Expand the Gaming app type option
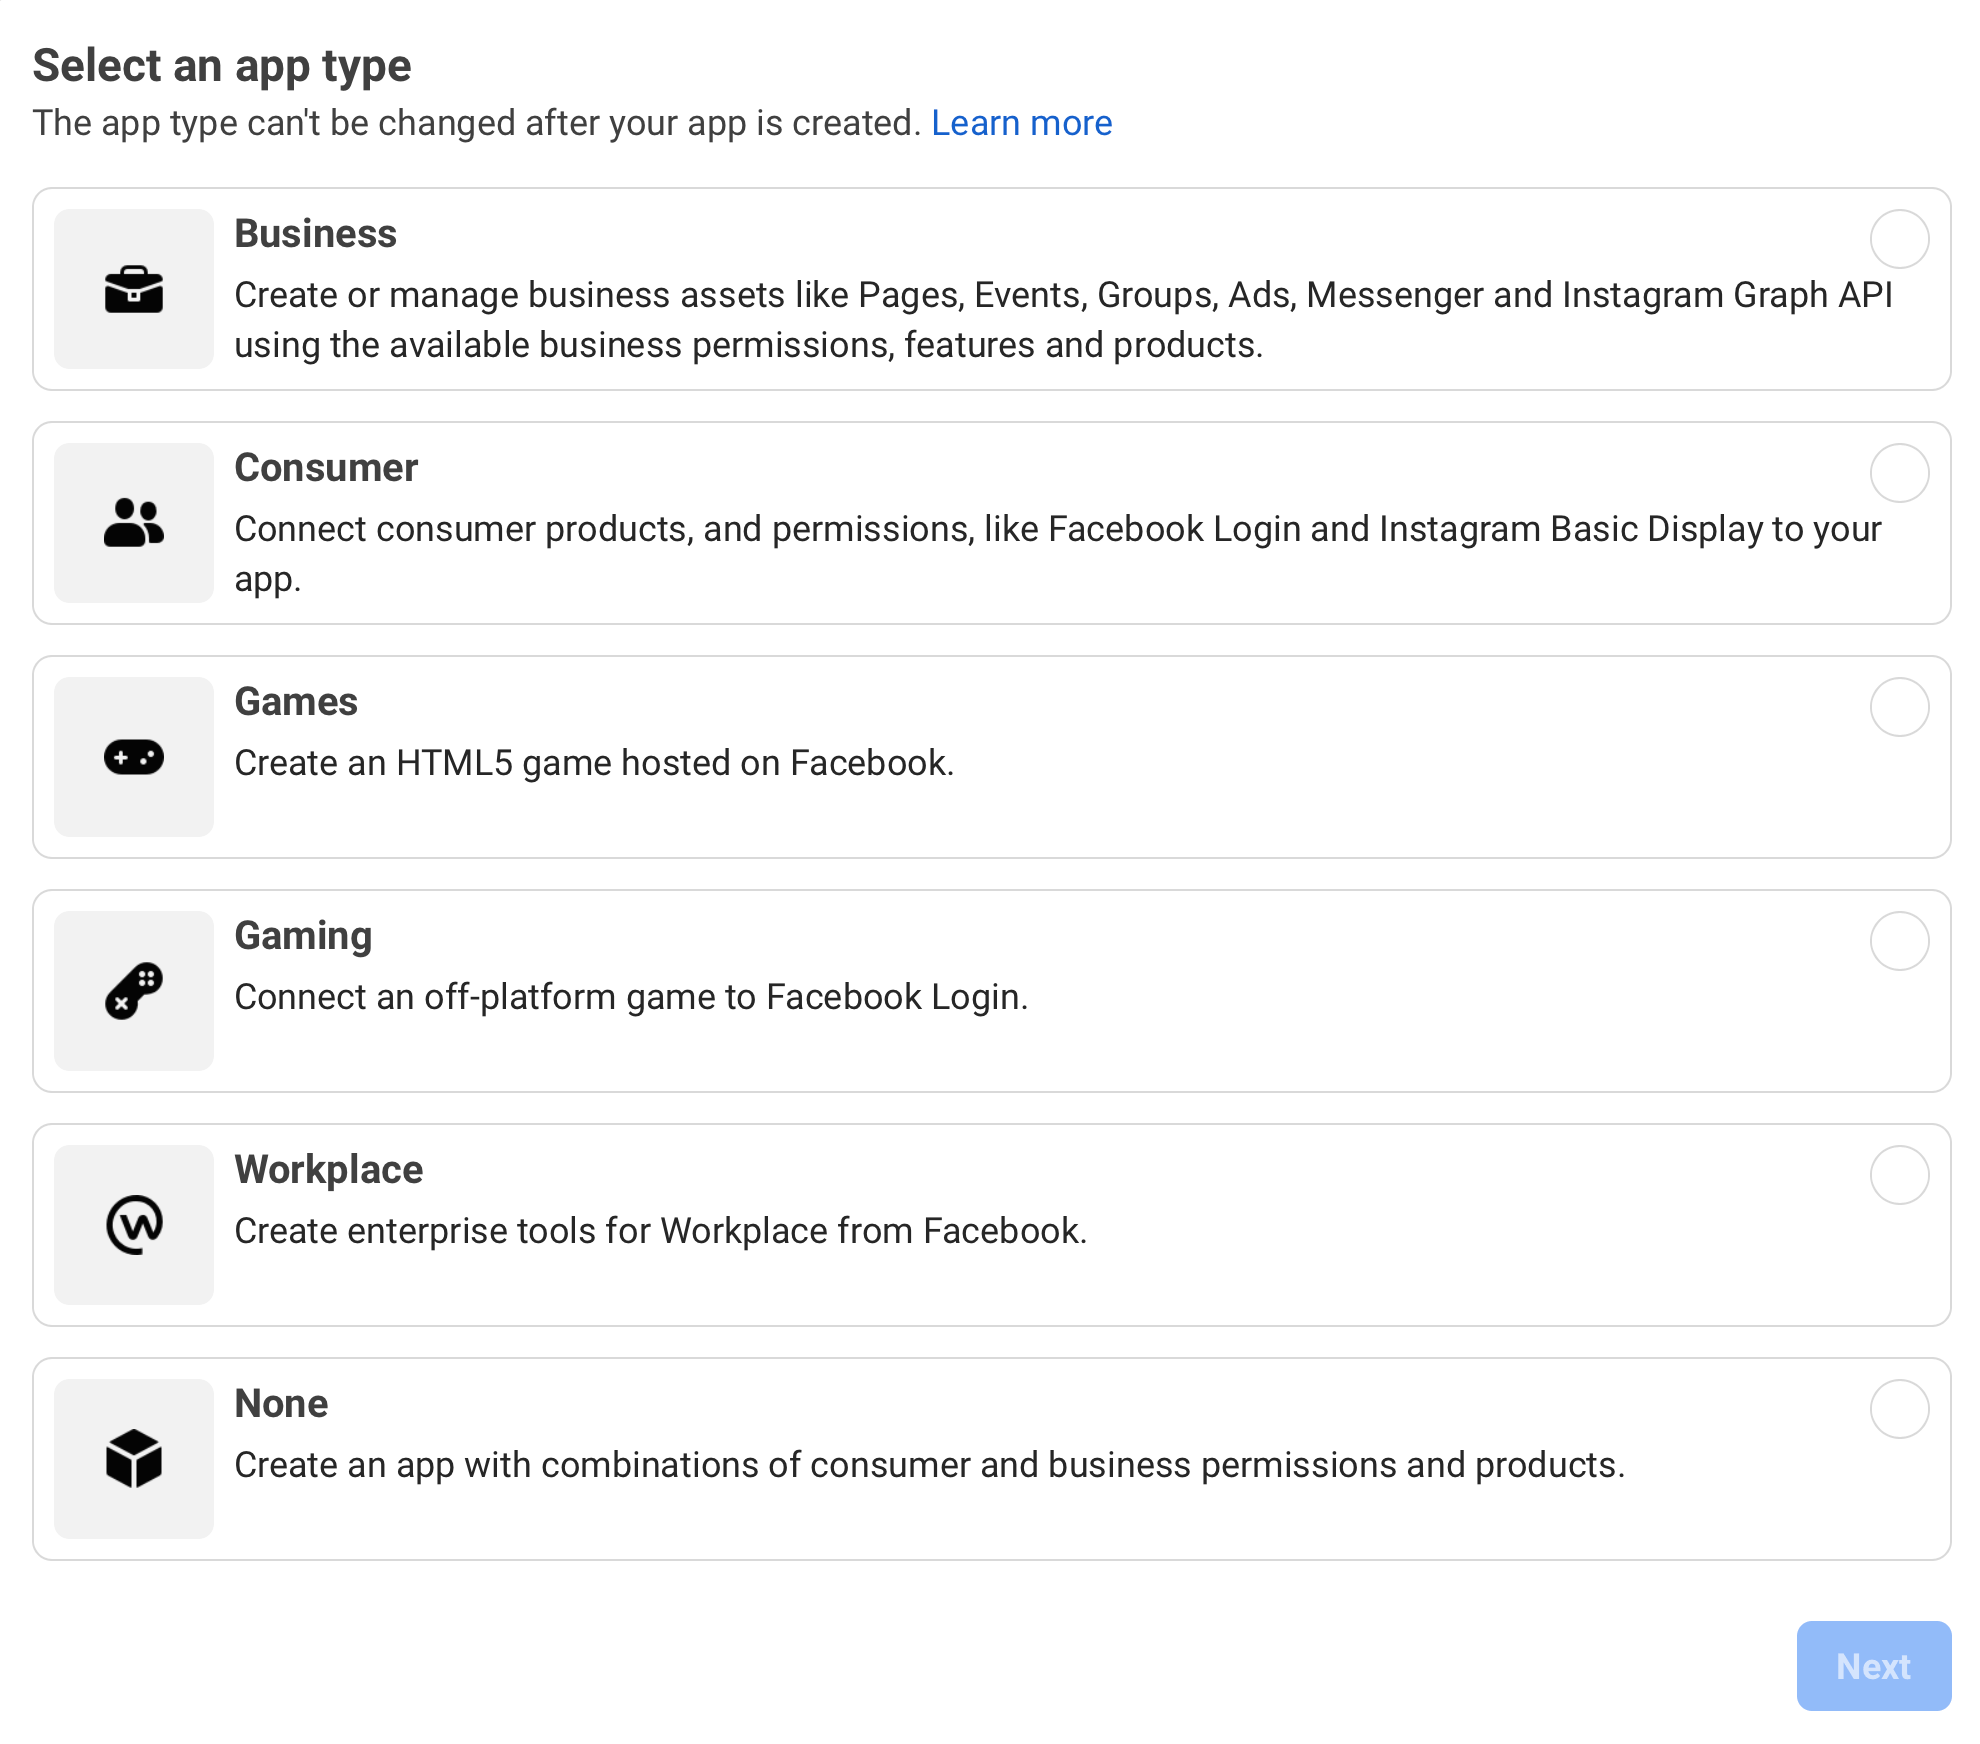The height and width of the screenshot is (1744, 1980). 1896,941
